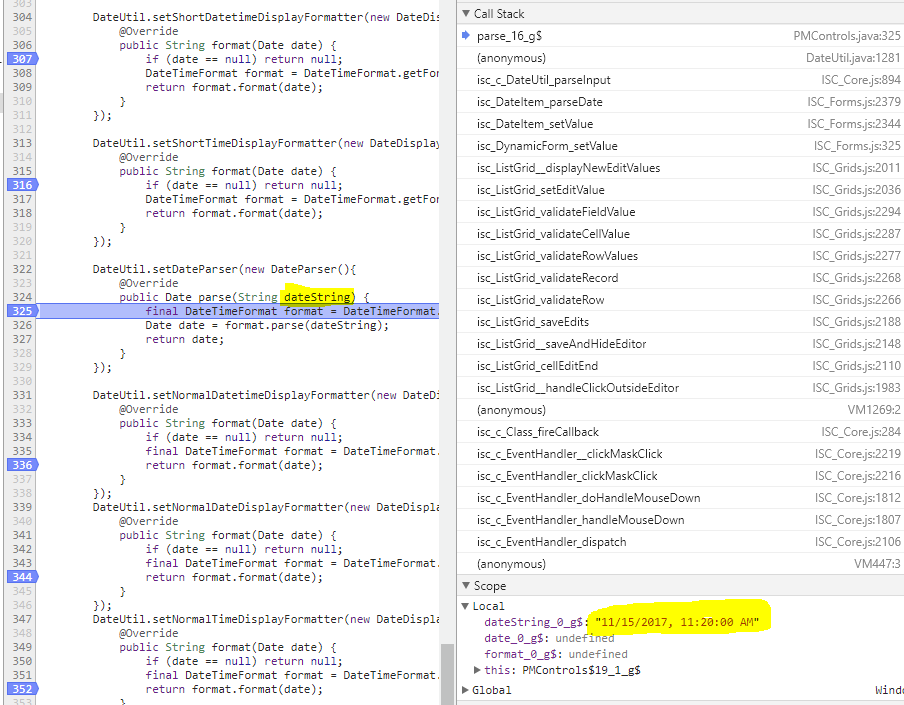904x705 pixels.
Task: Open the VM1269:2 source location link
Action: tap(874, 410)
